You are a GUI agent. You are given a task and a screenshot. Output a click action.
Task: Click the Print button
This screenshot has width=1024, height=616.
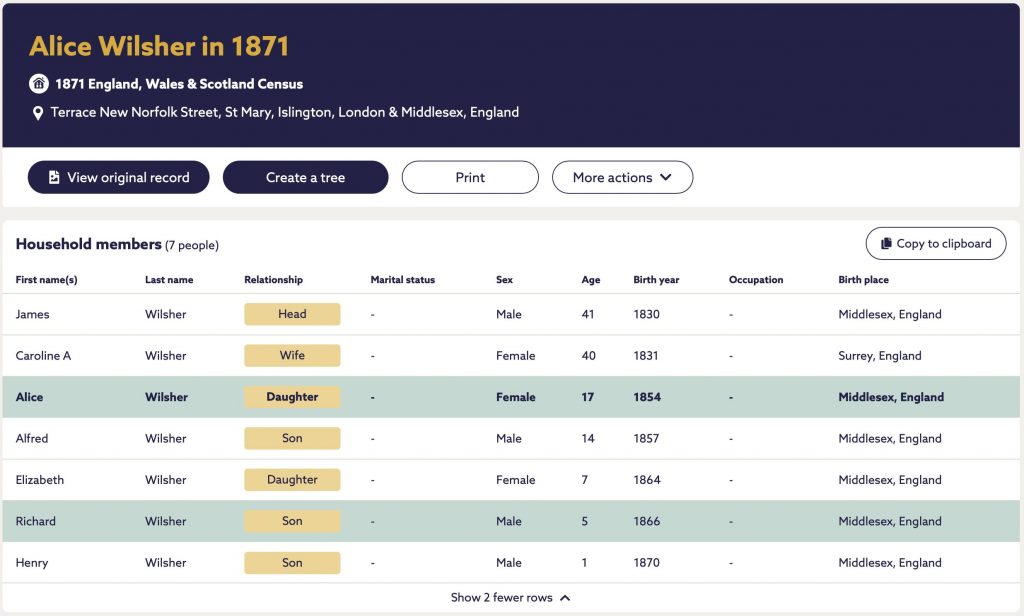[x=470, y=177]
